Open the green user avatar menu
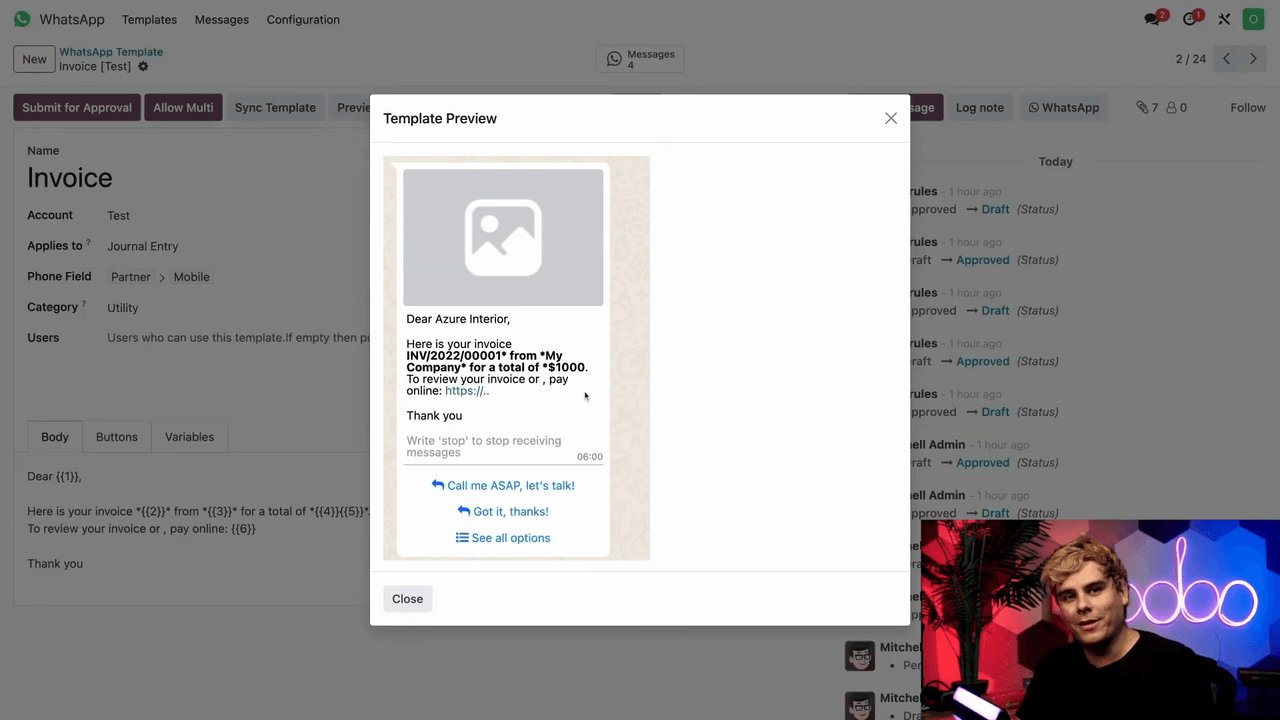 (x=1253, y=19)
